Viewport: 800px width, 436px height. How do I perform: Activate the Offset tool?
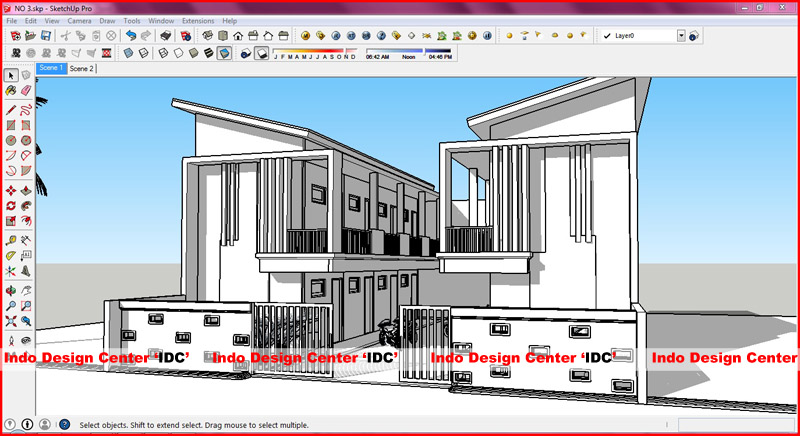26,221
